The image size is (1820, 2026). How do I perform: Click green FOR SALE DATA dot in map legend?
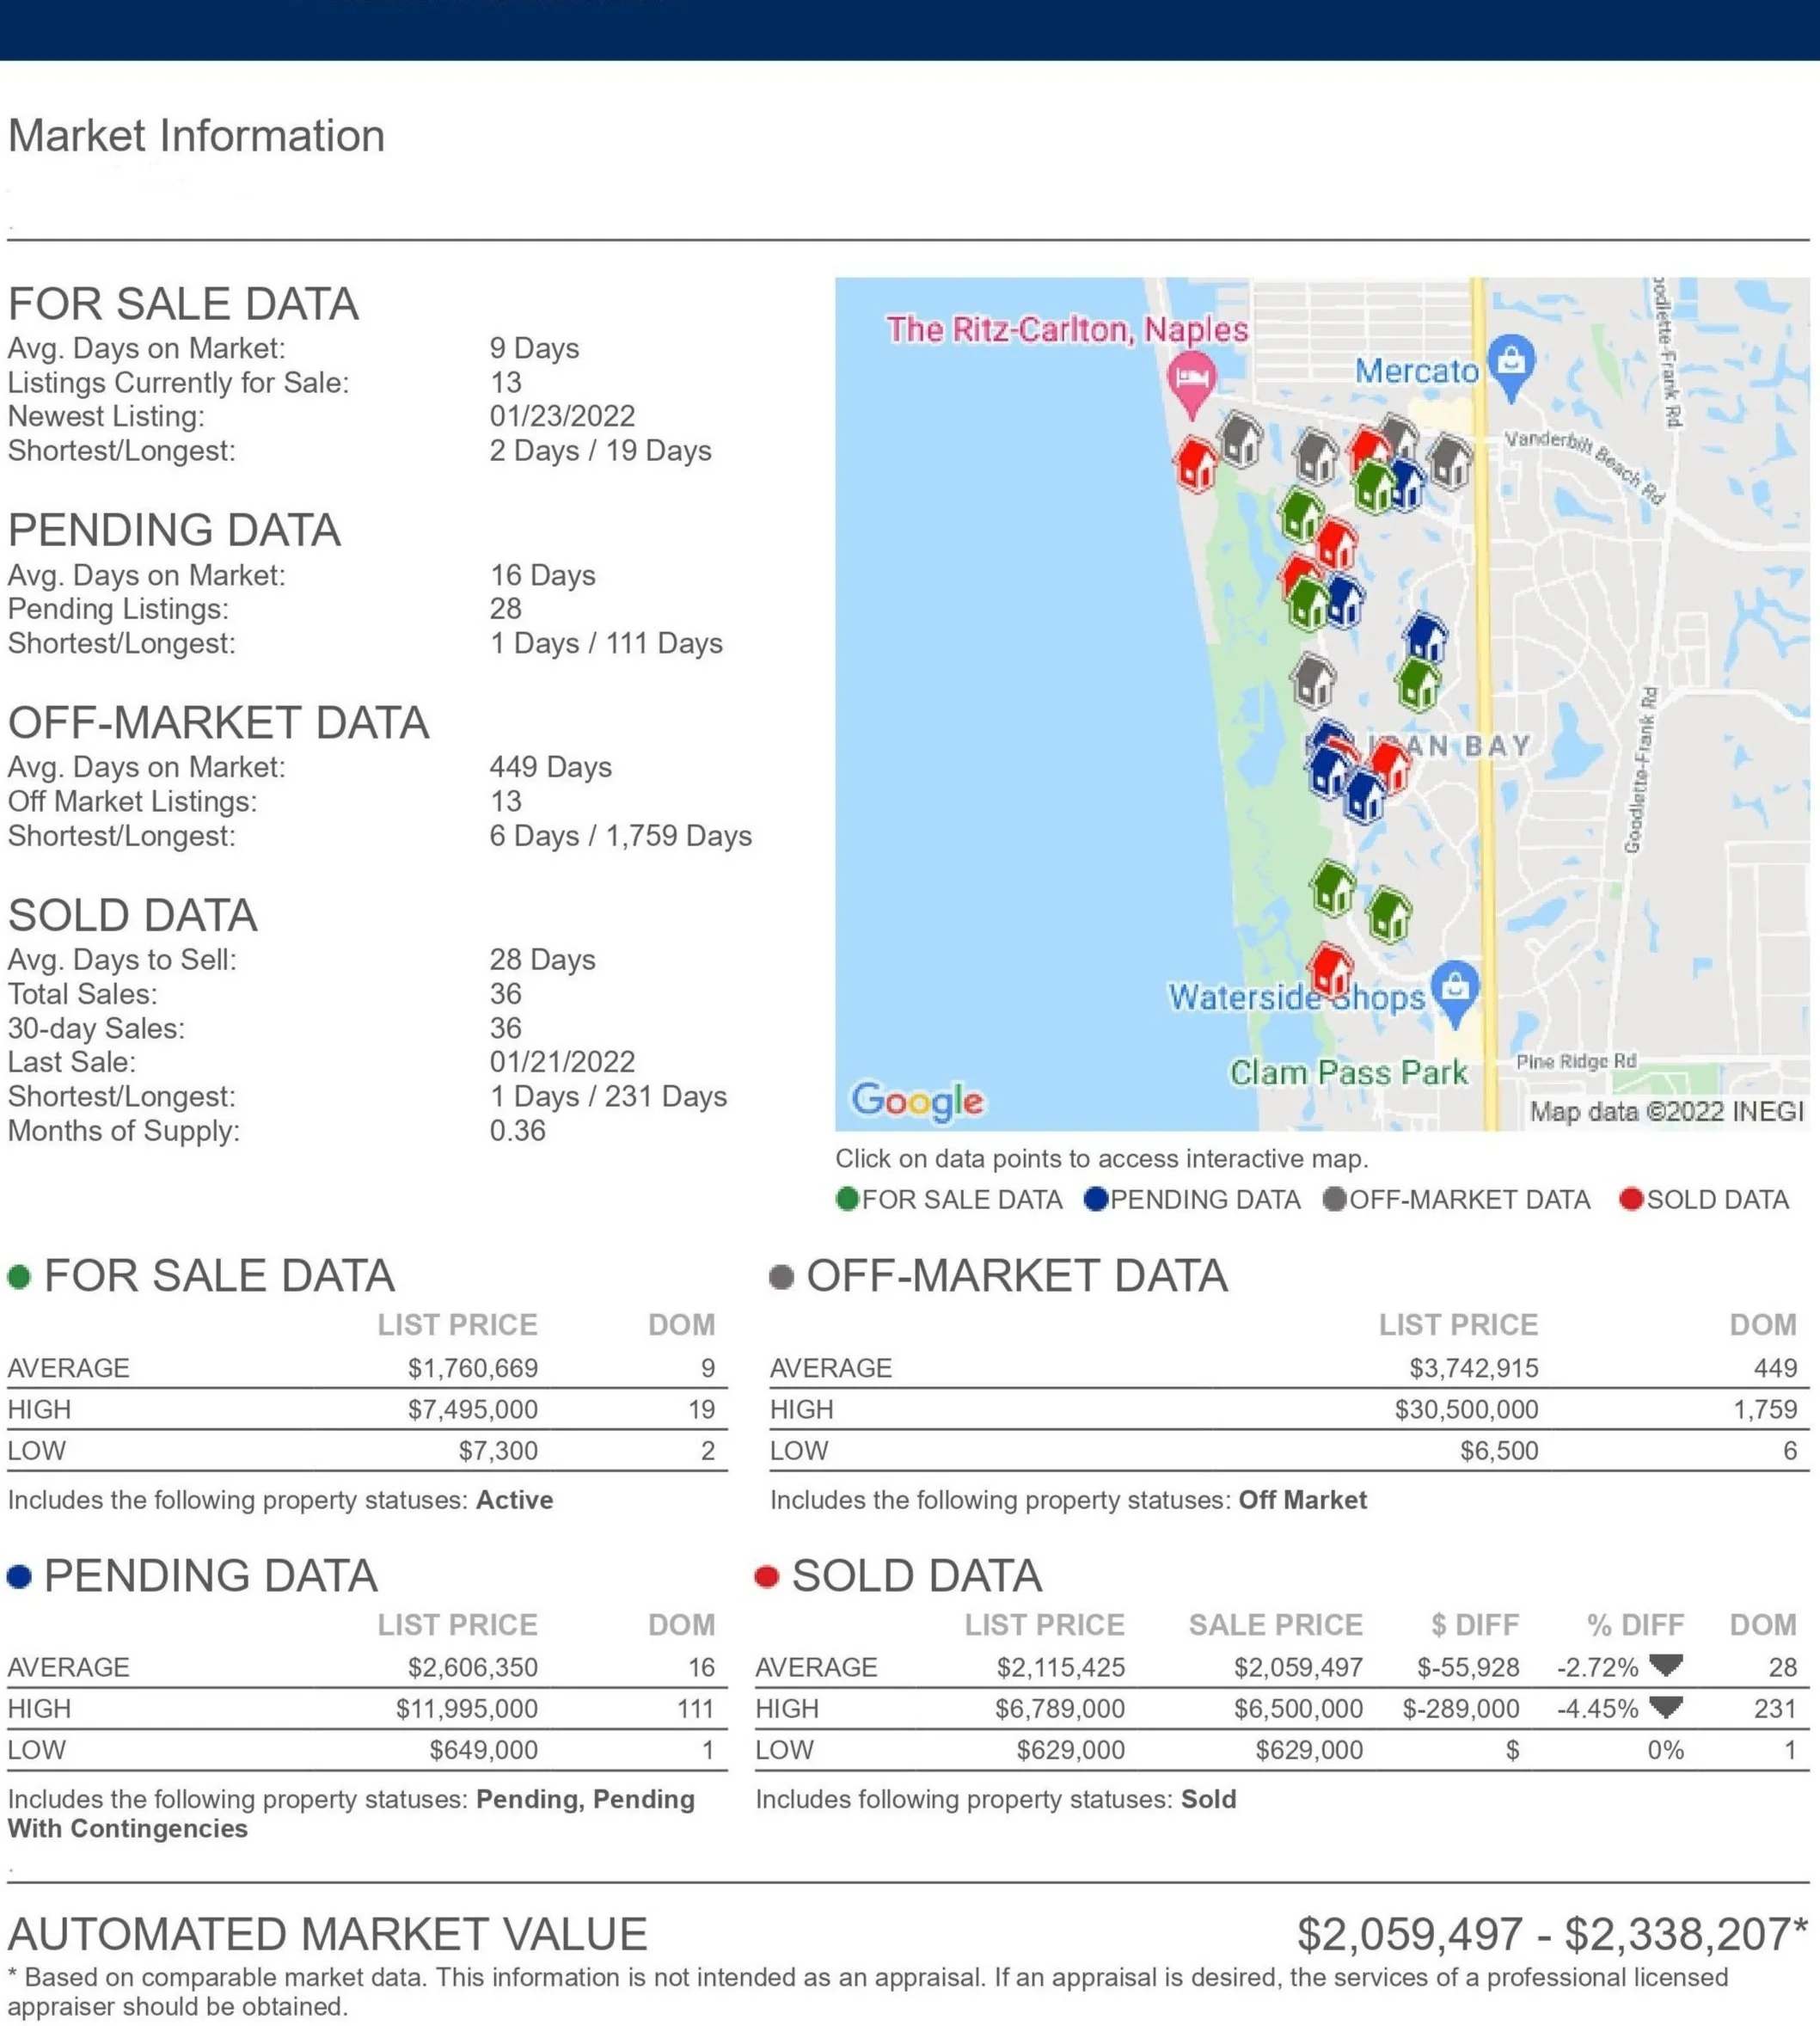click(x=847, y=1199)
